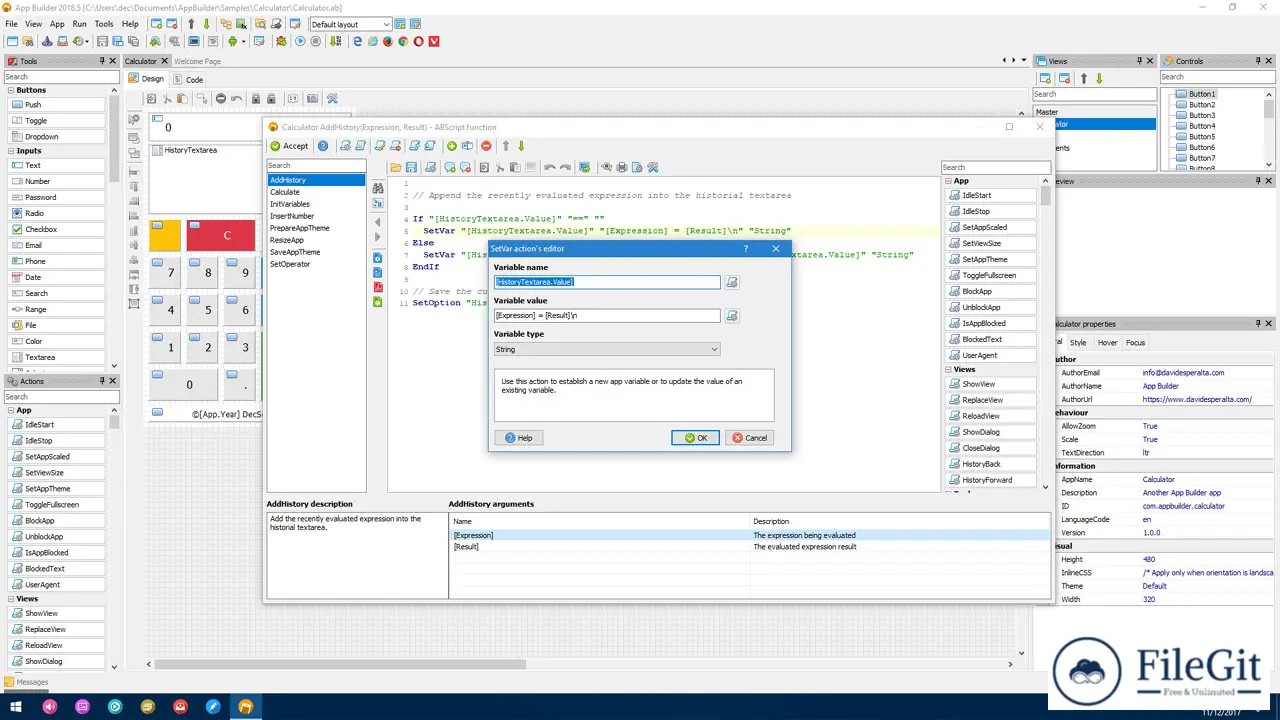The height and width of the screenshot is (720, 1280).
Task: Click Help in SetVar editor
Action: coord(518,438)
